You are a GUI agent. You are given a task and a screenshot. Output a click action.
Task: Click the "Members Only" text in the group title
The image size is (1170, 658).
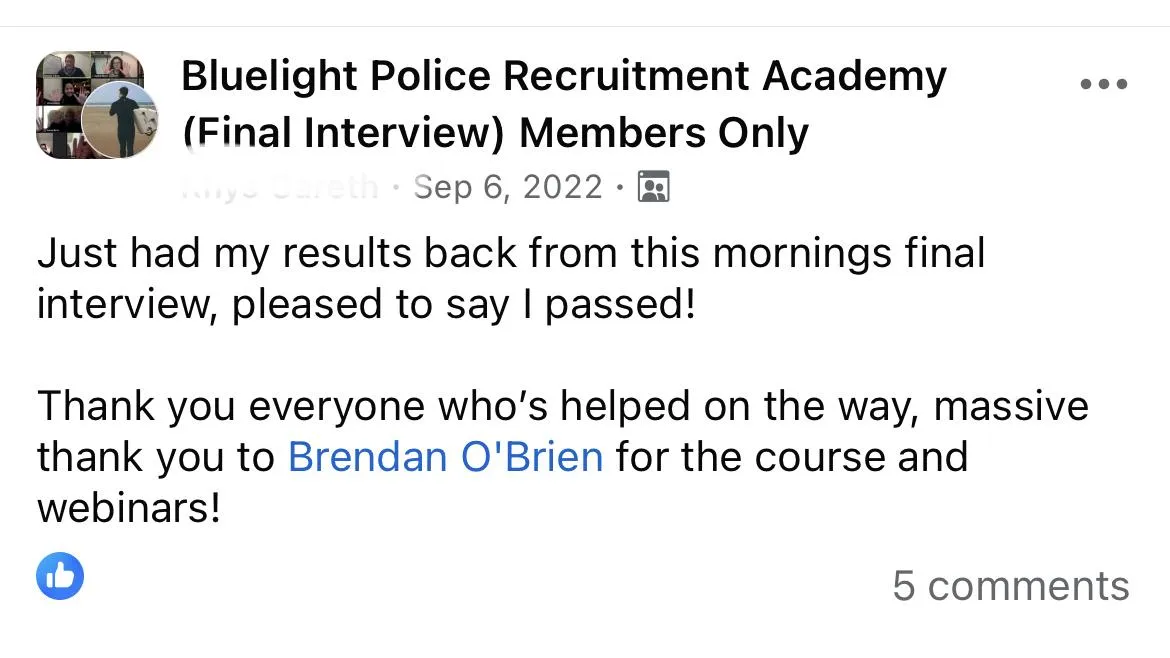click(x=663, y=133)
